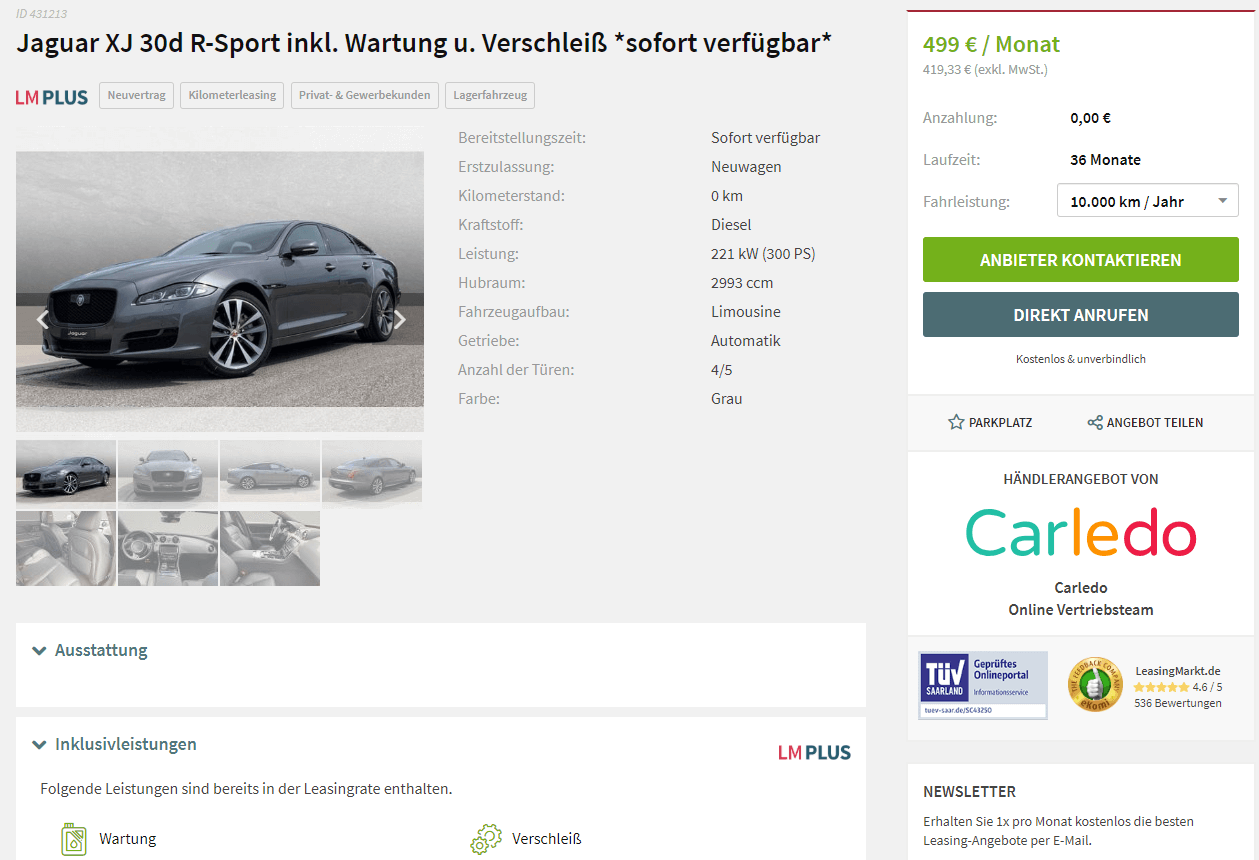Open the Fahrleistung 10.000 km / Jahr dropdown
Viewport: 1259px width, 860px height.
[x=1148, y=201]
